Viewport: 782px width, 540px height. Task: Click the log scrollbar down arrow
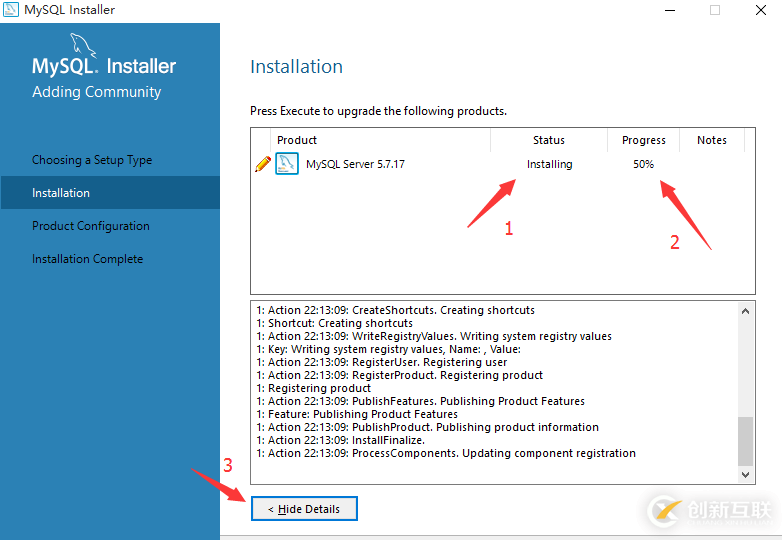746,475
